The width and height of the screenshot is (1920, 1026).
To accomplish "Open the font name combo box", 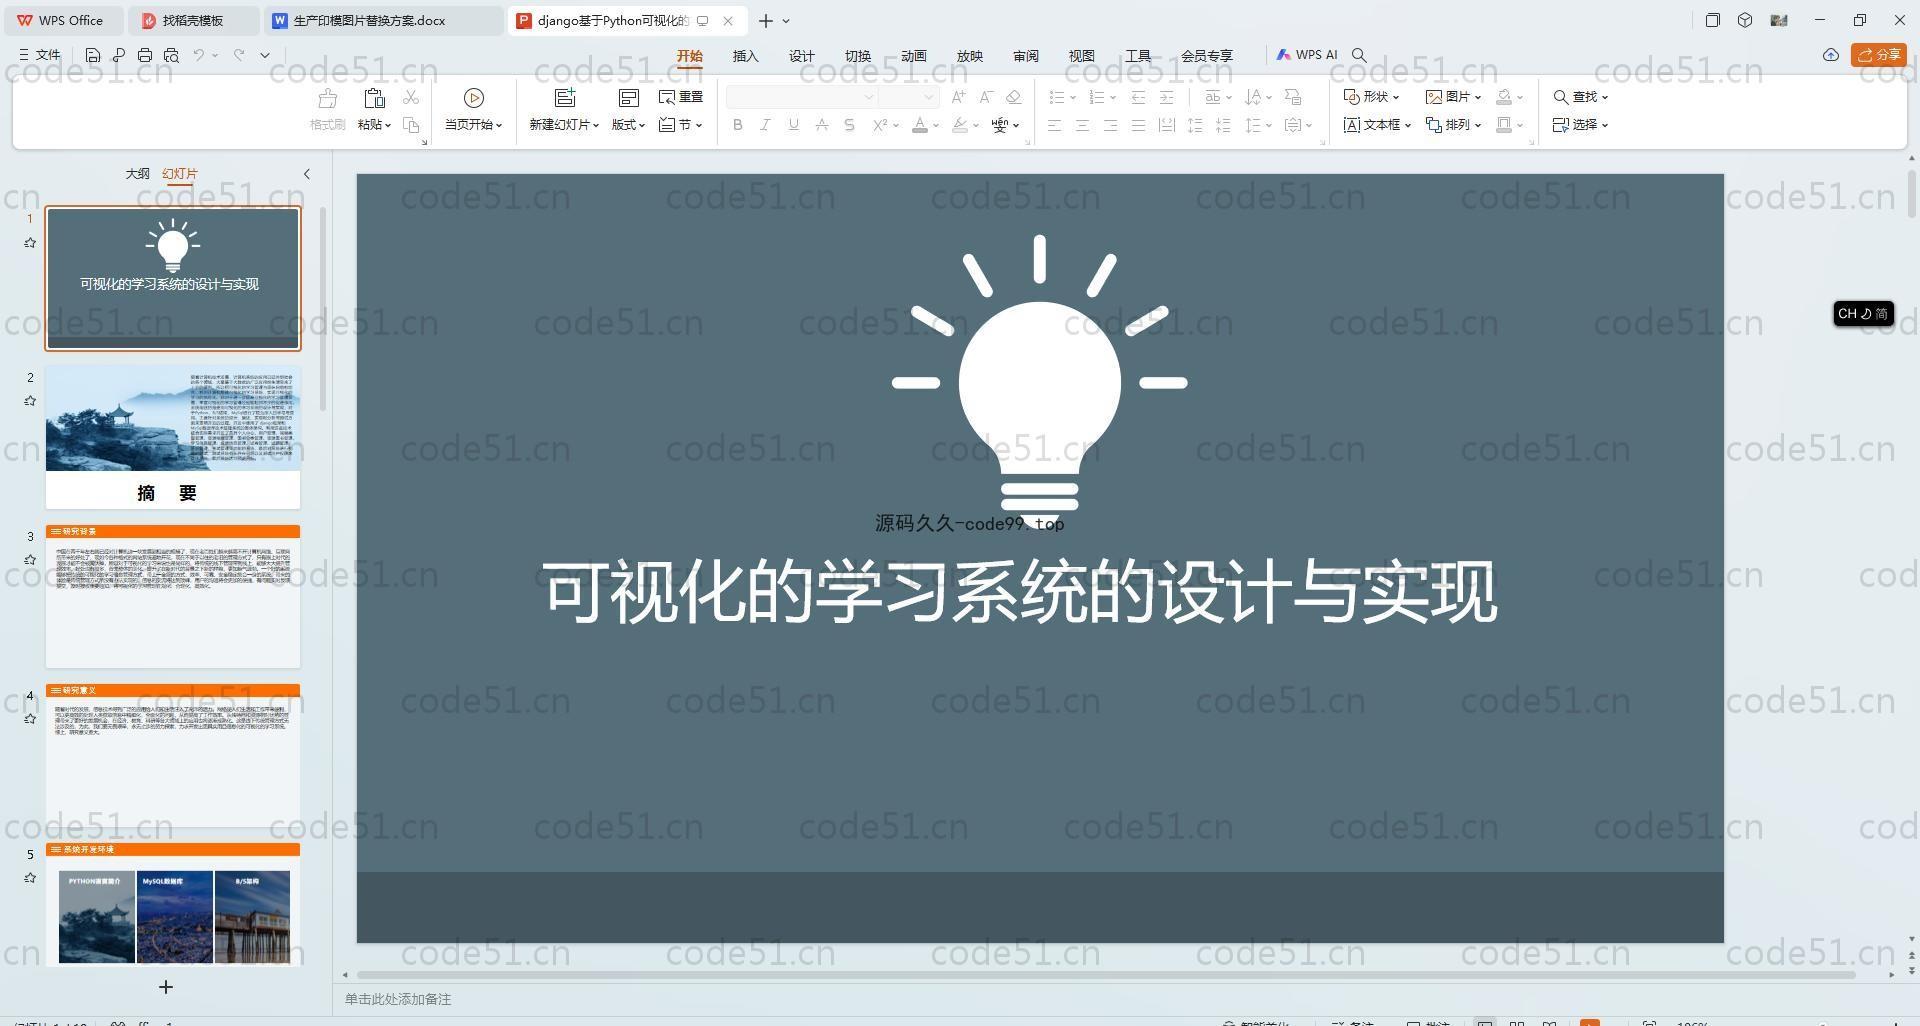I will coord(801,97).
